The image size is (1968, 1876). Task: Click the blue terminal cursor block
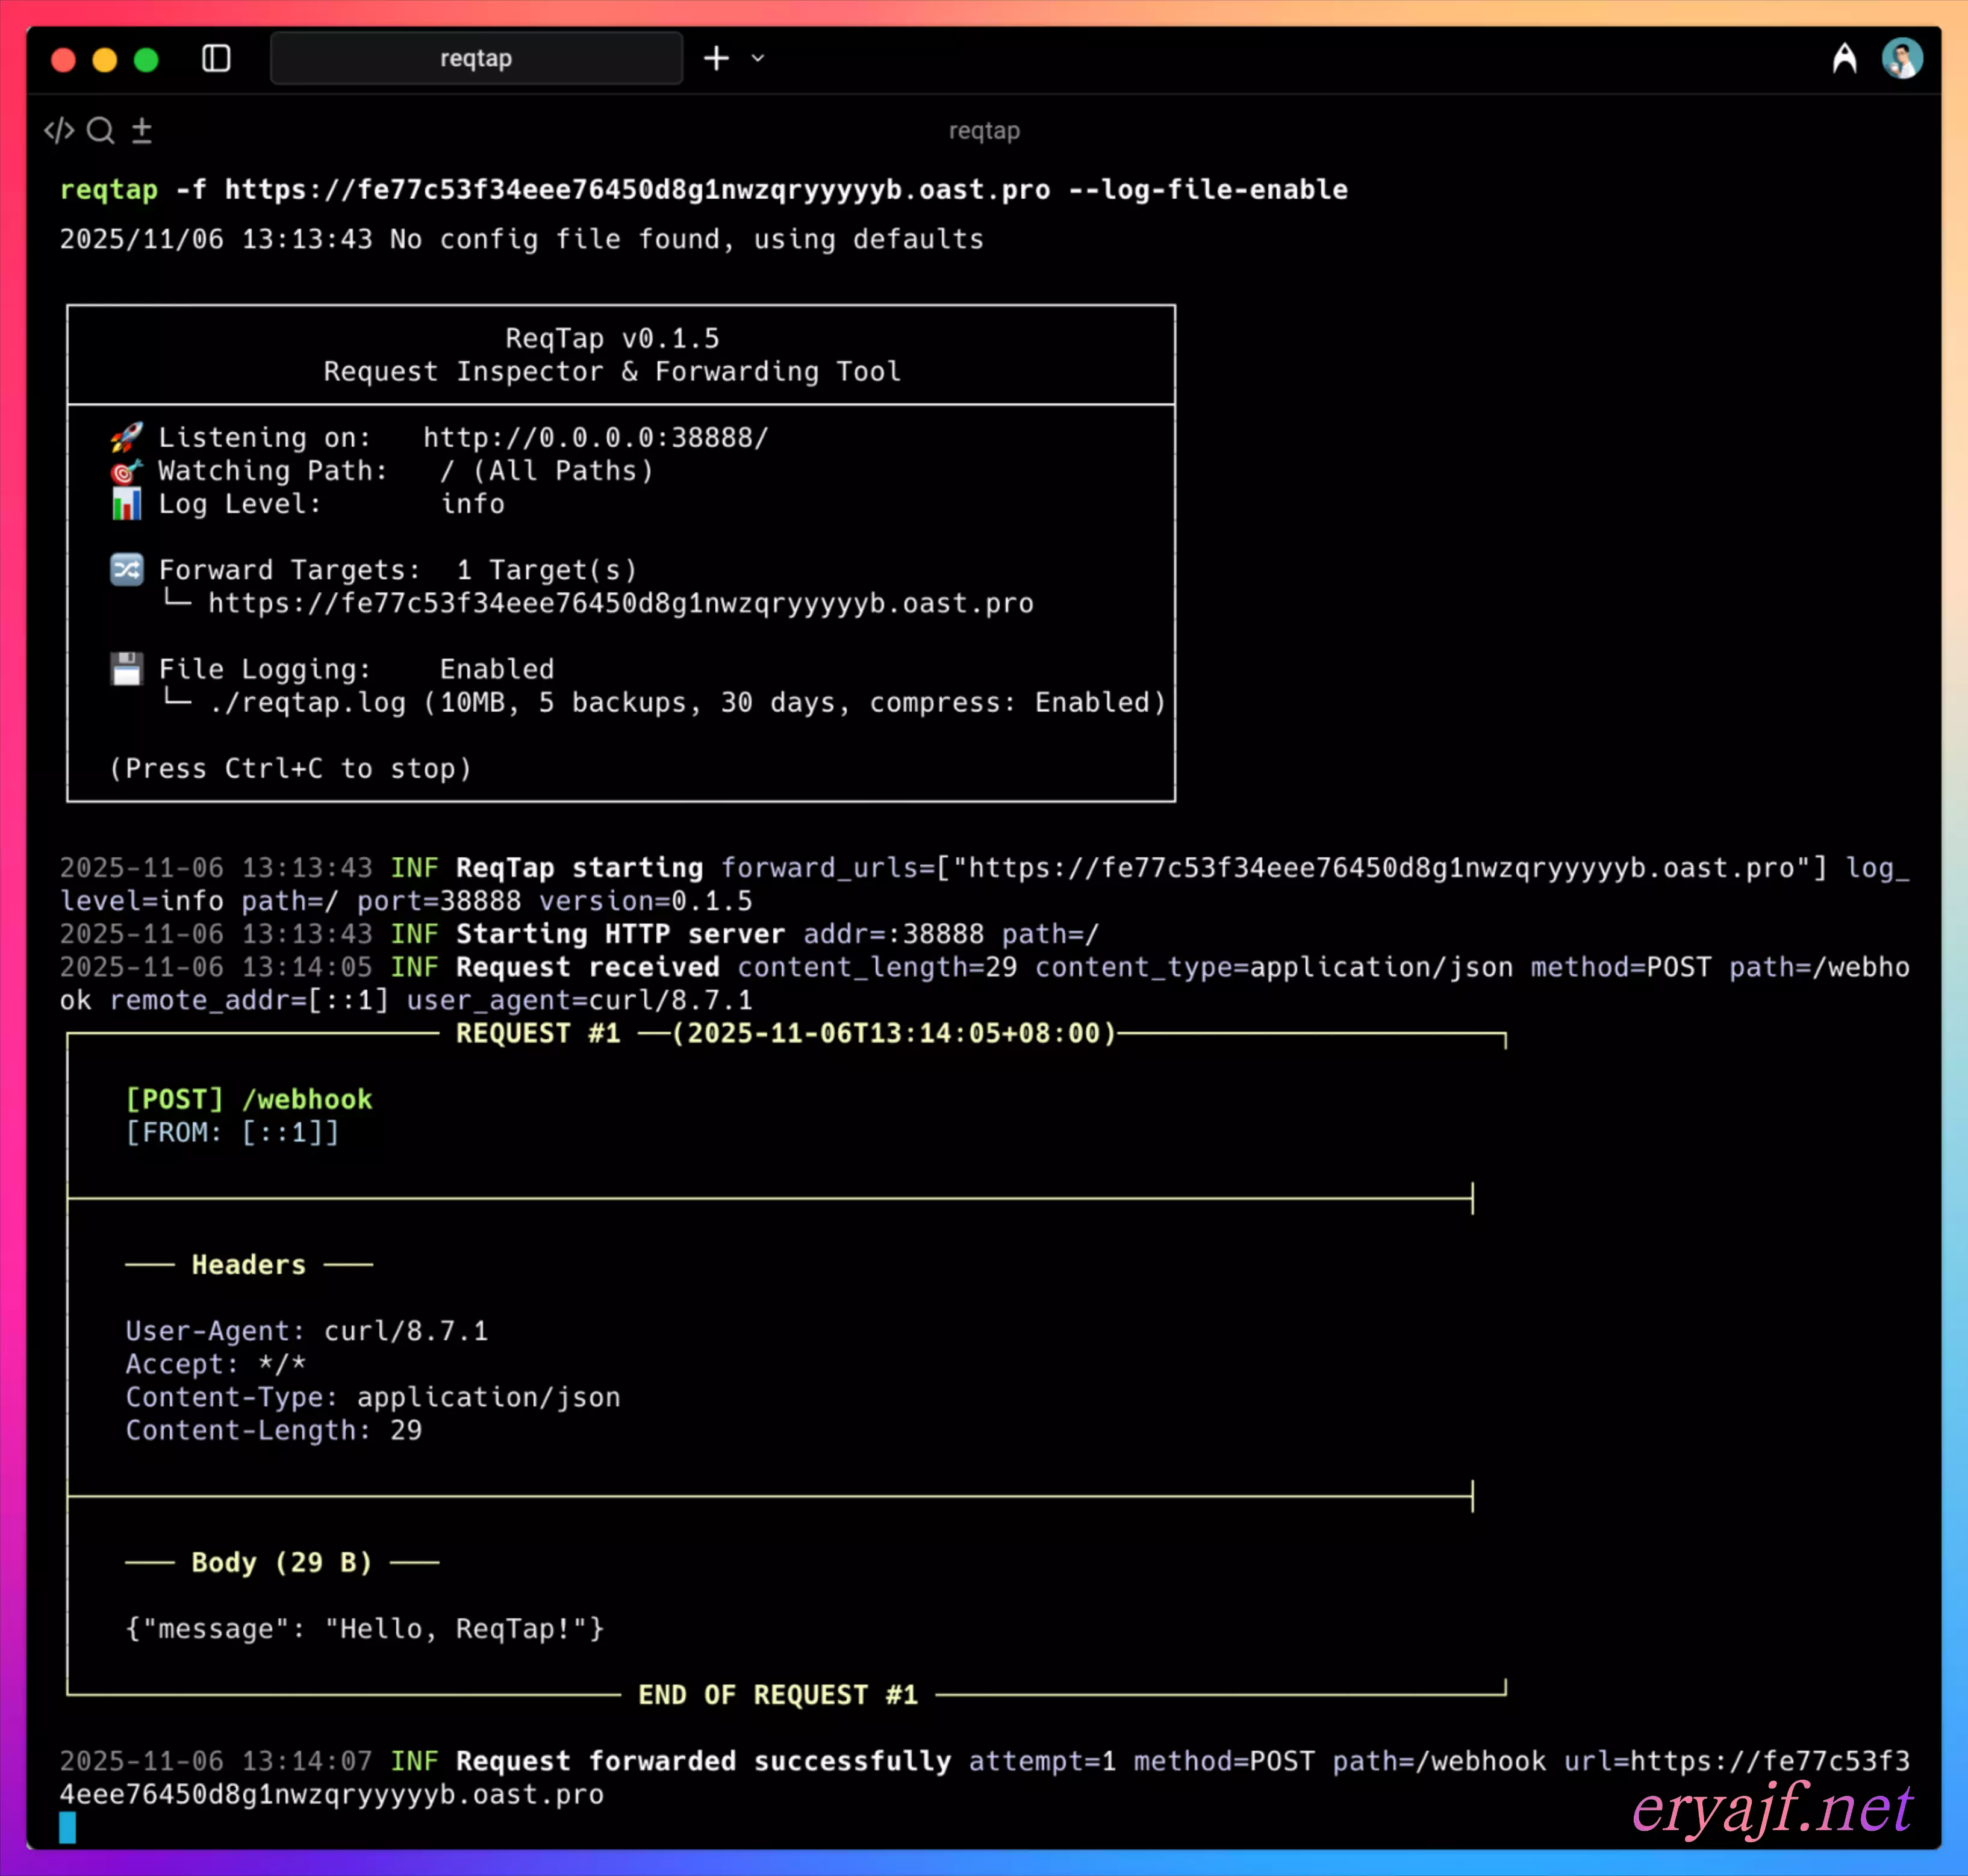[x=67, y=1827]
